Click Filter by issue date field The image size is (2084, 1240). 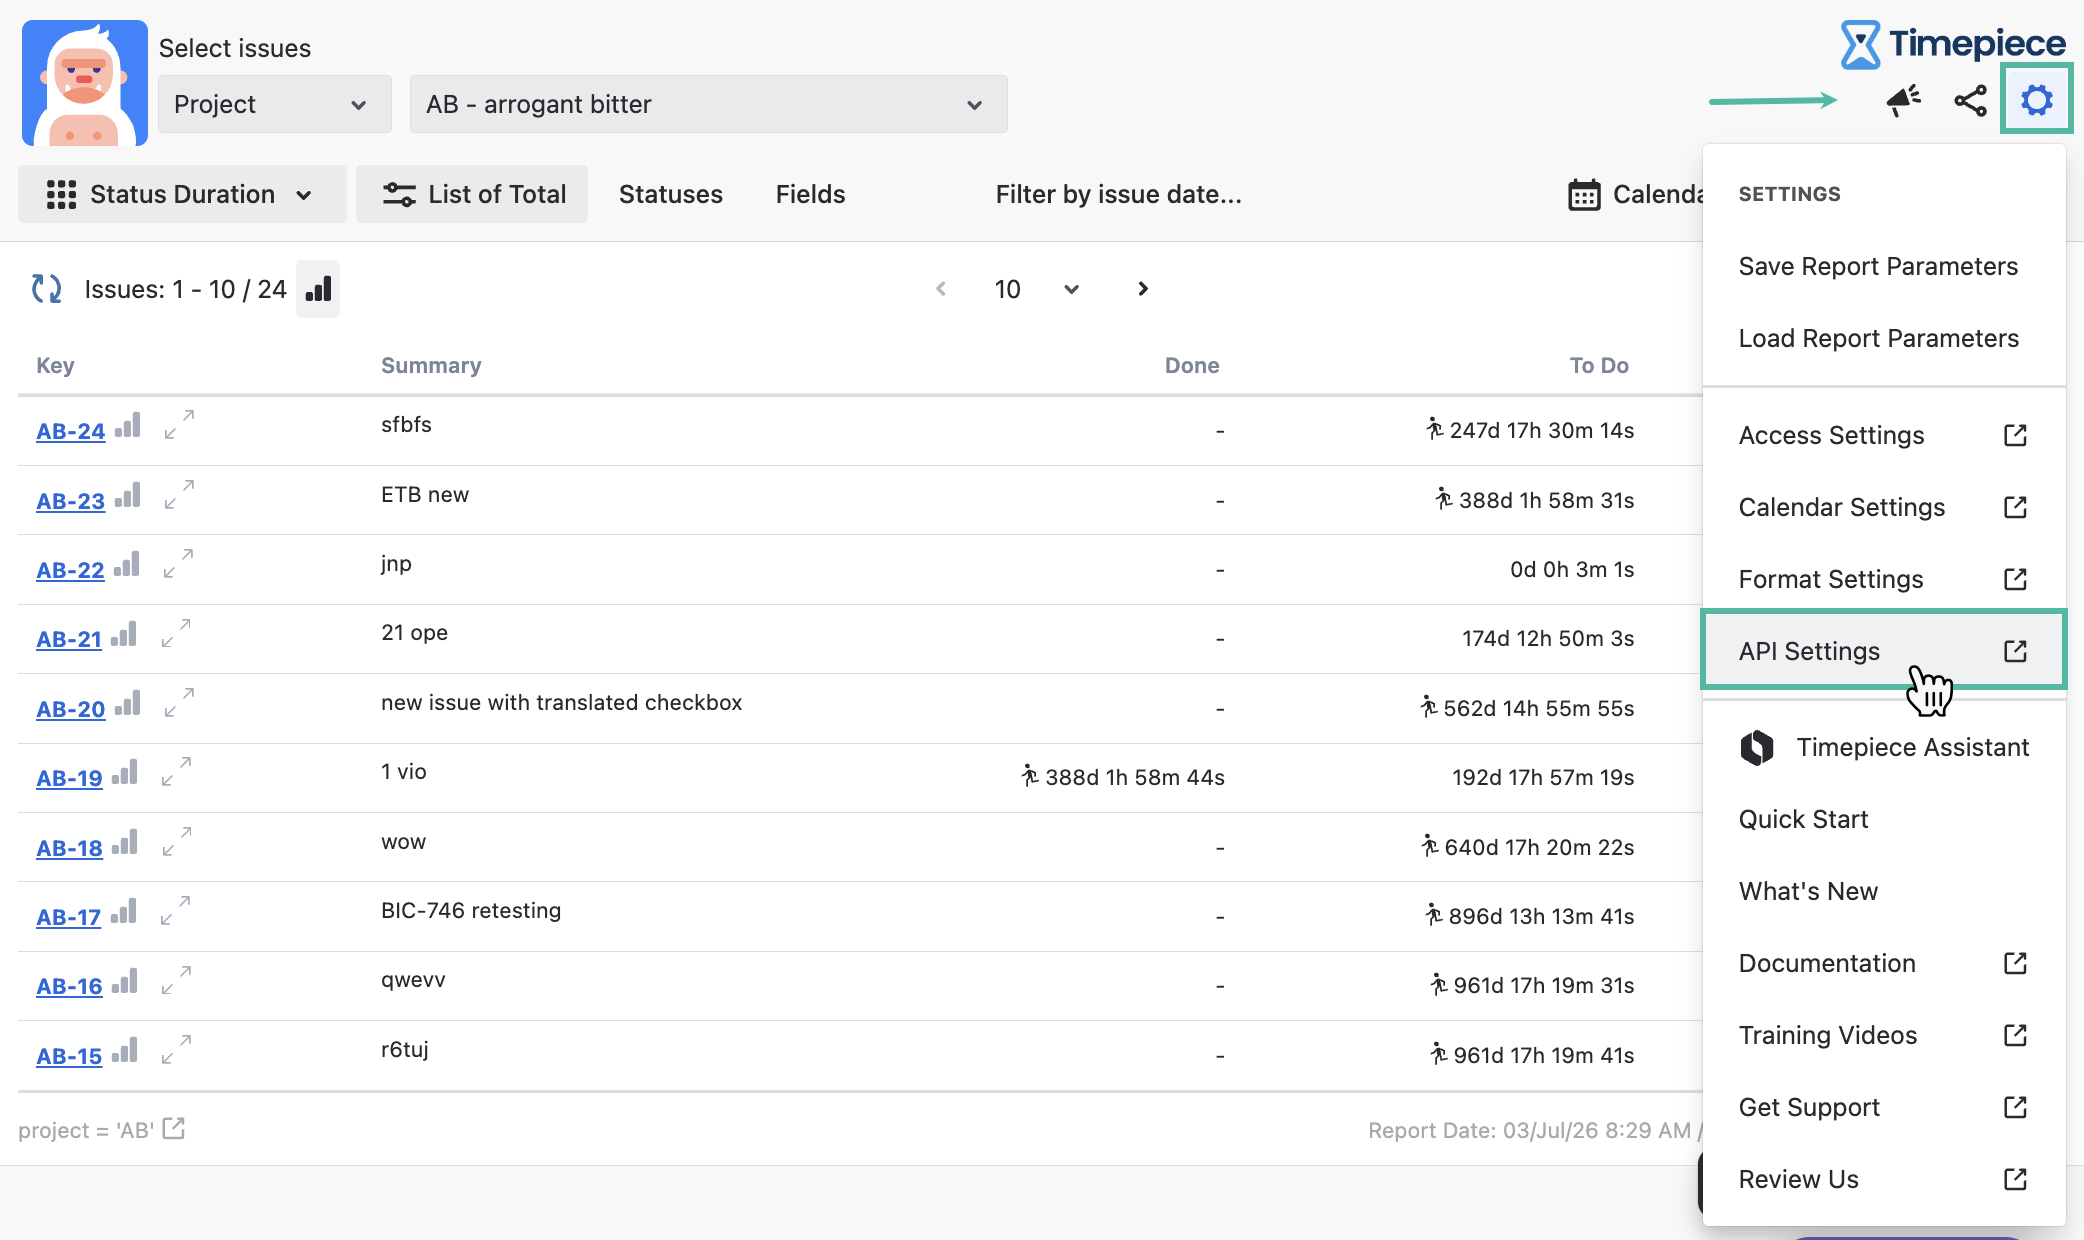(x=1118, y=194)
